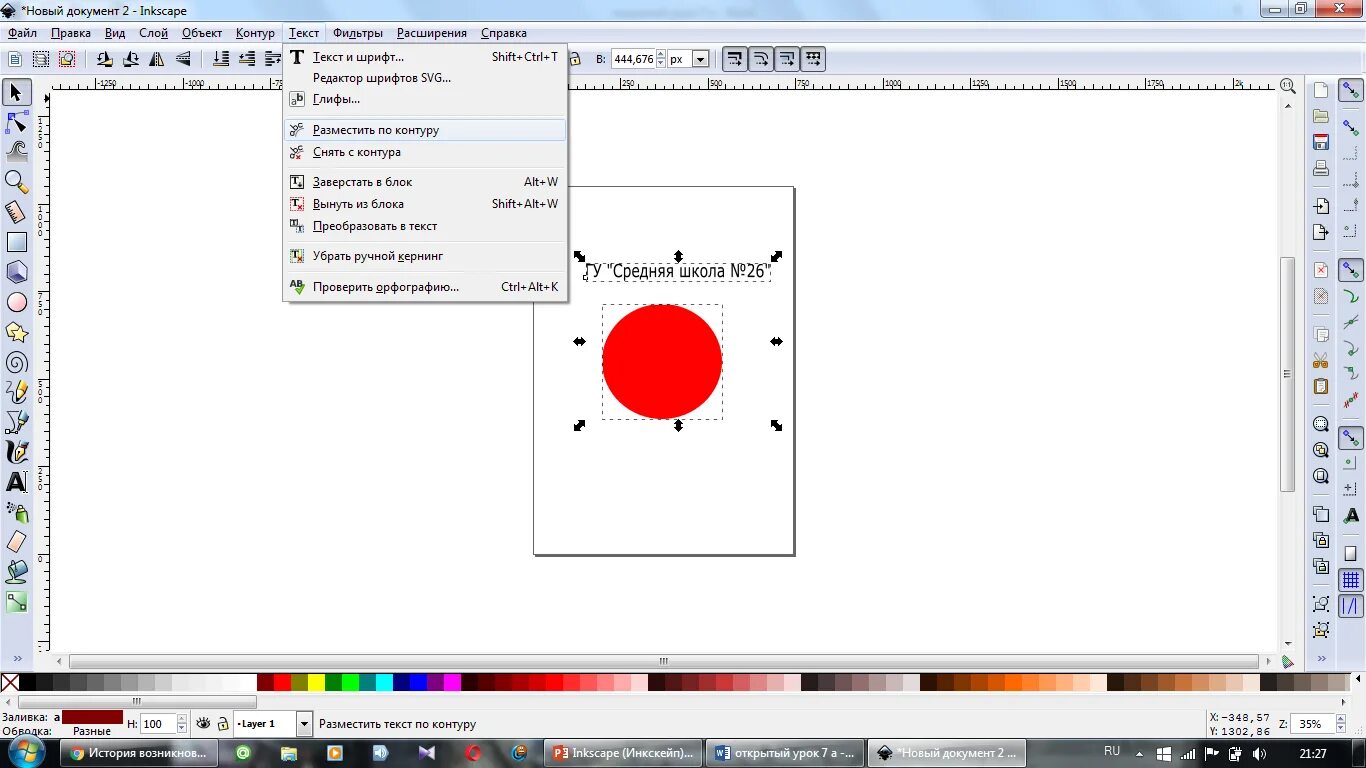Screen dimensions: 1366x768
Task: Select the Gradient tool
Action: pos(16,602)
